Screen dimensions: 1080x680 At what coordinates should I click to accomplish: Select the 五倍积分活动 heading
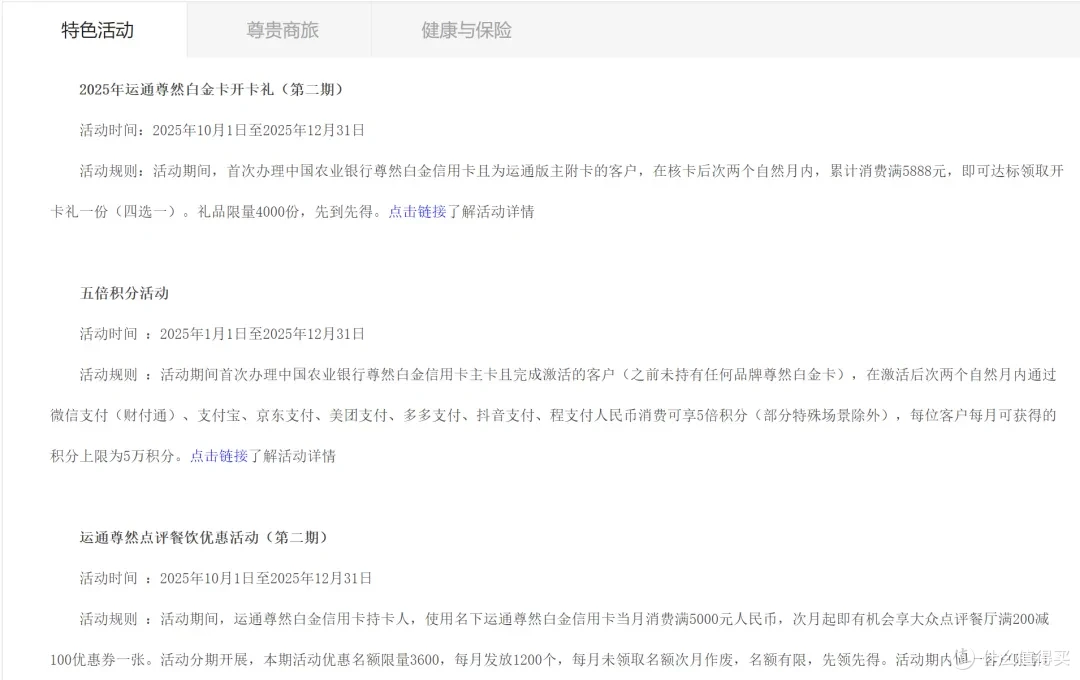[124, 293]
